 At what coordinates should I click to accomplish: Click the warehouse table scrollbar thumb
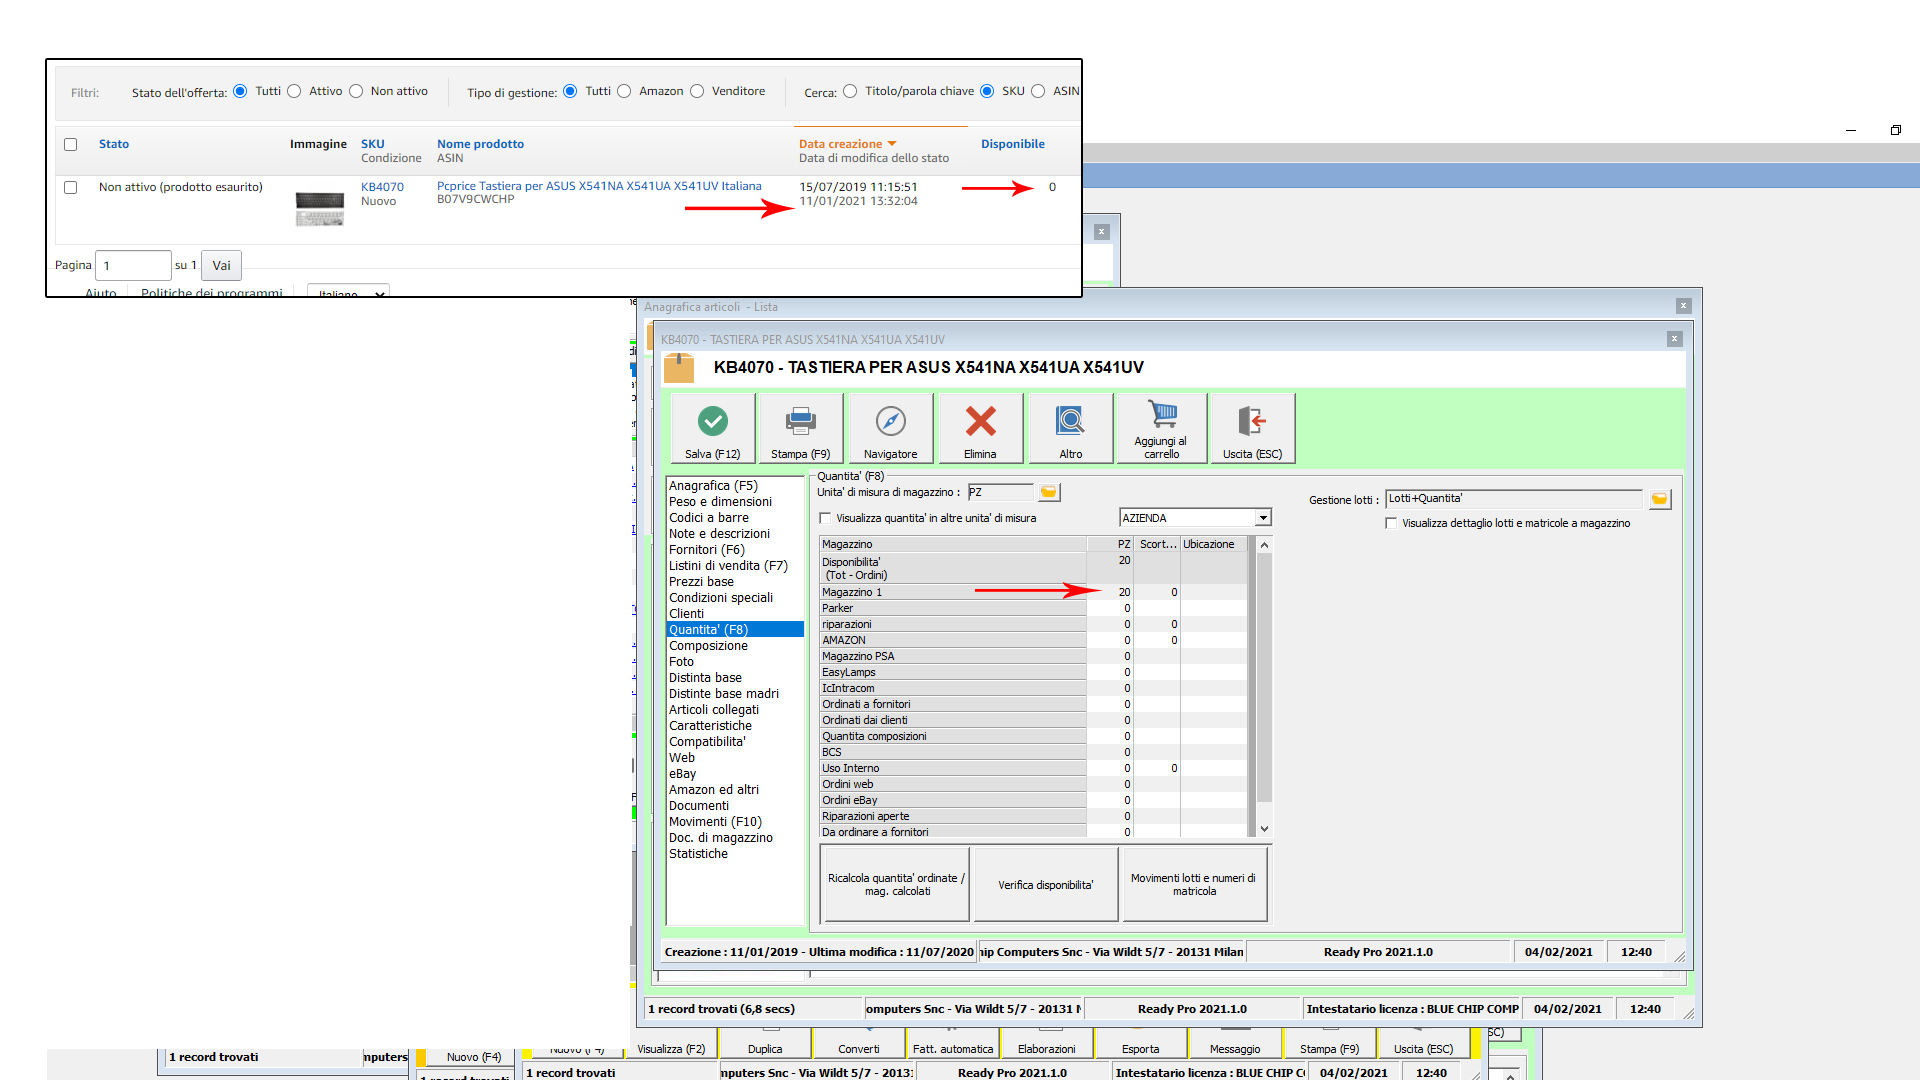tap(1264, 678)
